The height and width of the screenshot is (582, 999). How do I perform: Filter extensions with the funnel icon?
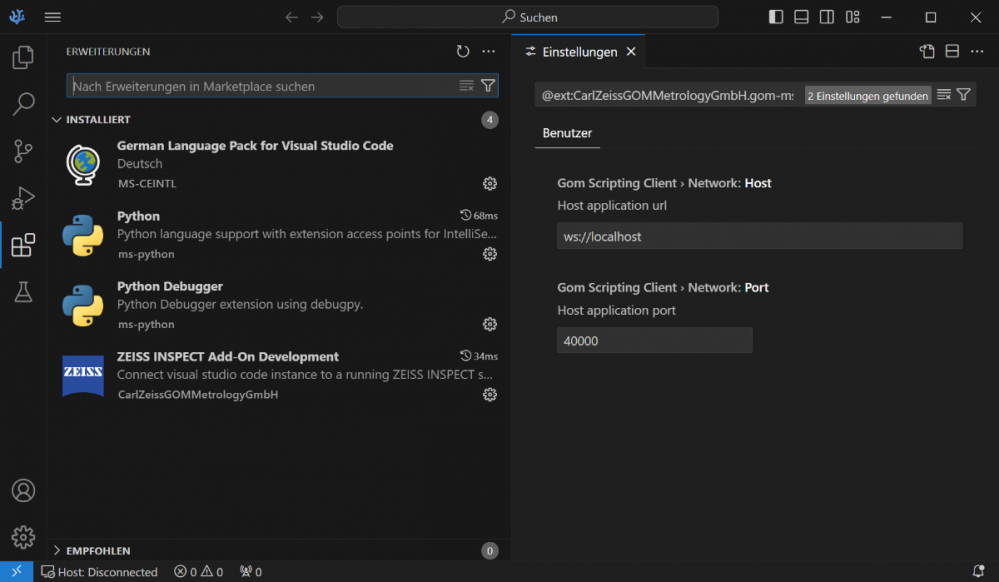click(x=488, y=86)
